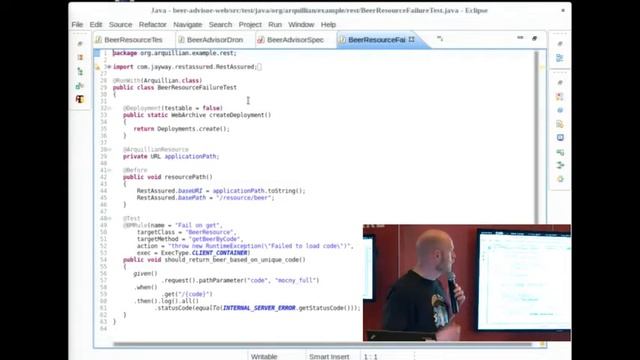
Task: Click 'return Deployments.create();' line
Action: (x=182, y=129)
